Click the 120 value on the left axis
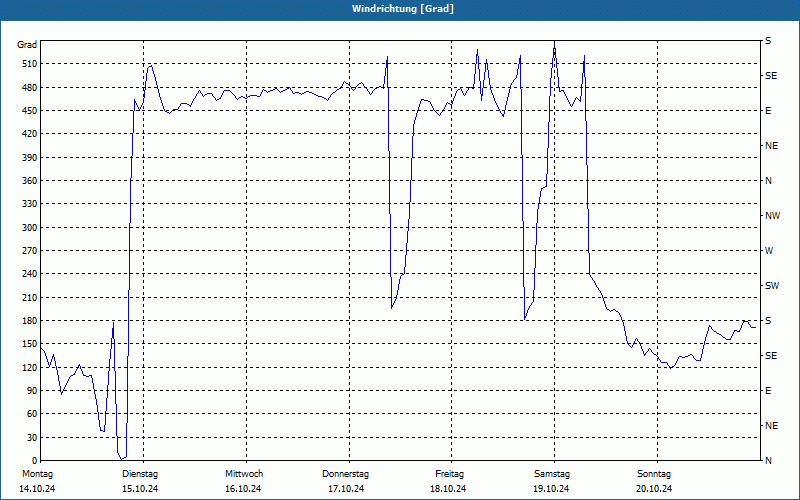 [29, 367]
